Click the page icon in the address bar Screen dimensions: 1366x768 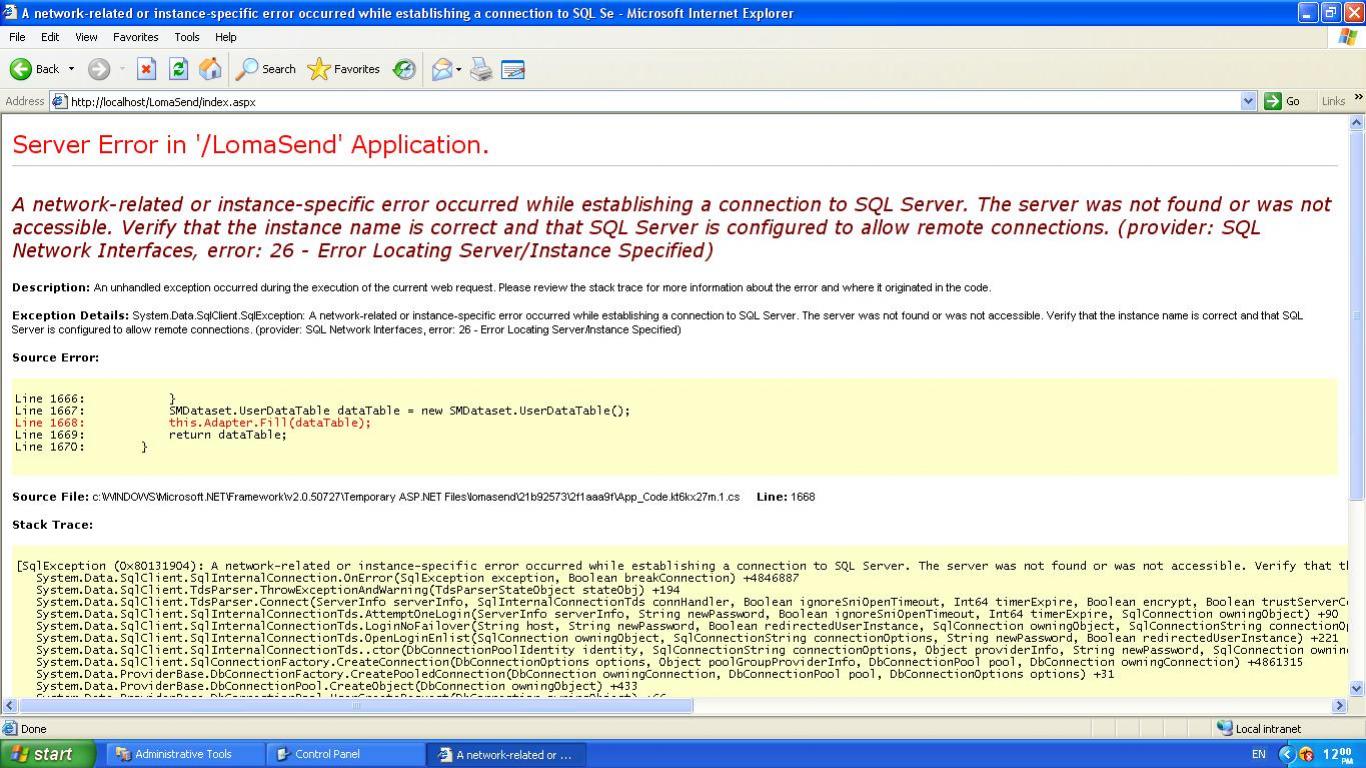coord(59,101)
